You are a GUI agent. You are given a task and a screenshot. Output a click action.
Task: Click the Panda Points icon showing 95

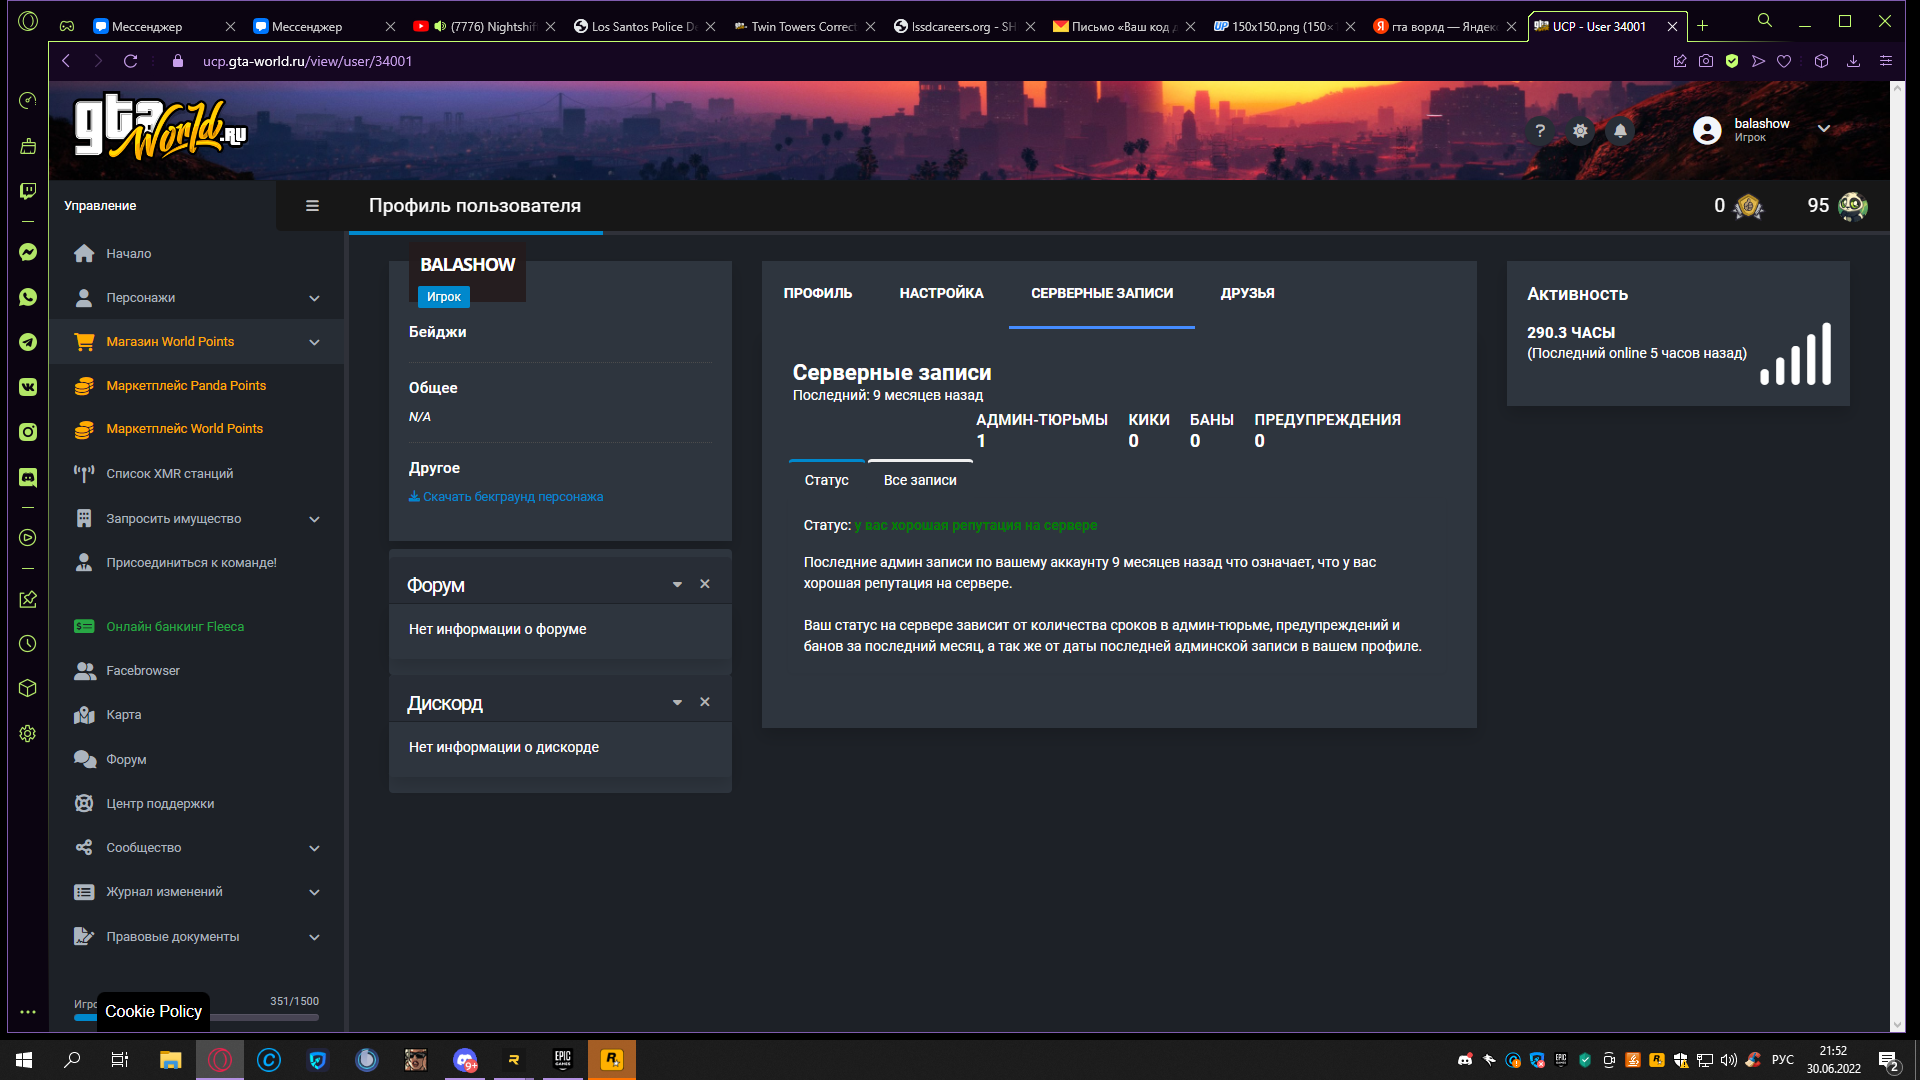click(1852, 206)
